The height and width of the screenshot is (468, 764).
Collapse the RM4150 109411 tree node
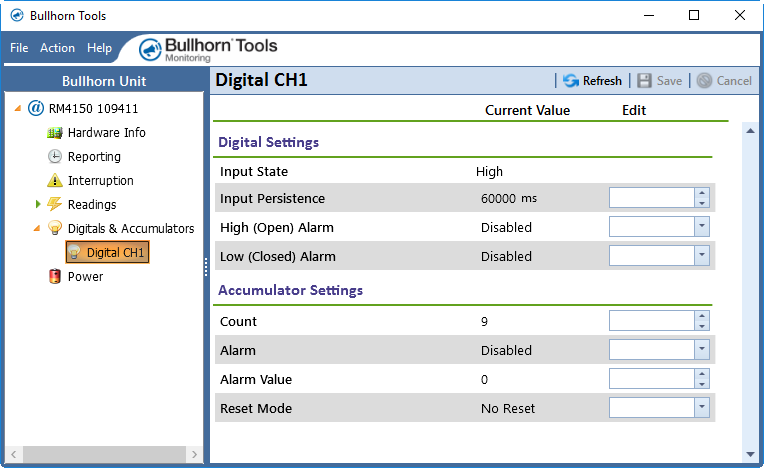pos(18,108)
